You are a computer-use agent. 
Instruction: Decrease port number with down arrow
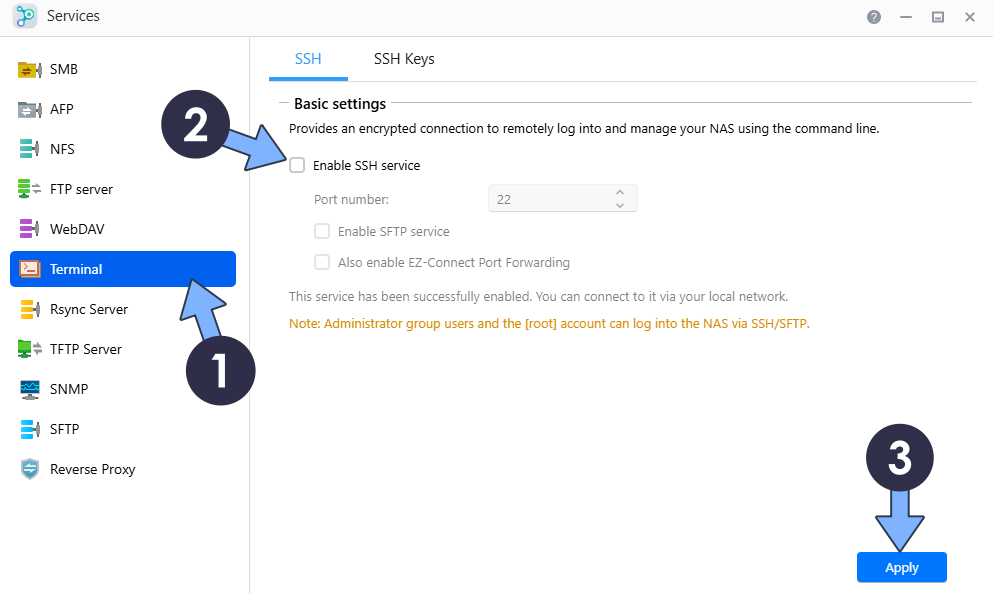(620, 205)
